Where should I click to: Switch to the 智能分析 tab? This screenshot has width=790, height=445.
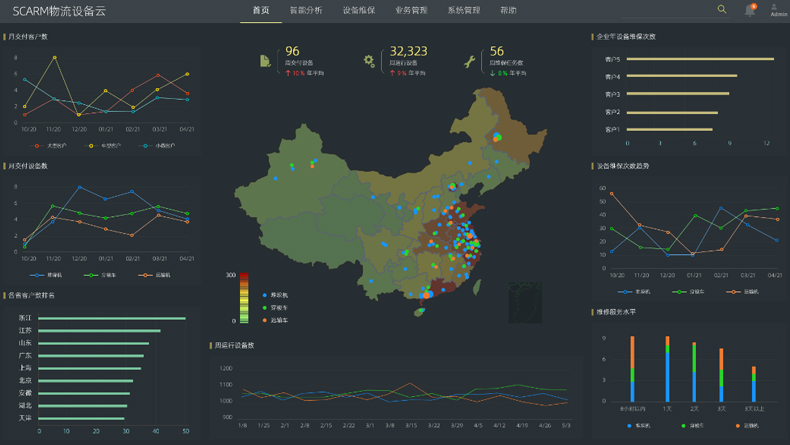tap(306, 10)
